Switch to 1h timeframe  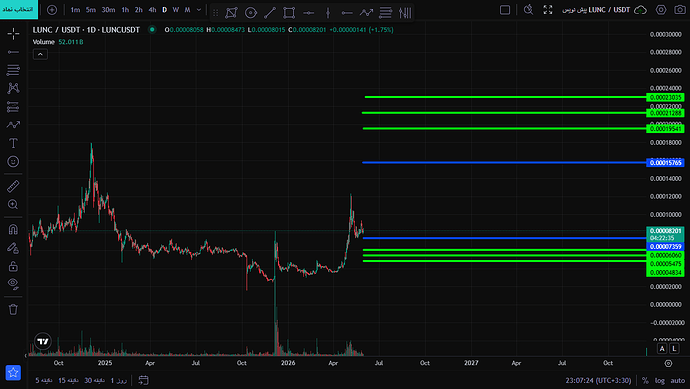(x=125, y=10)
